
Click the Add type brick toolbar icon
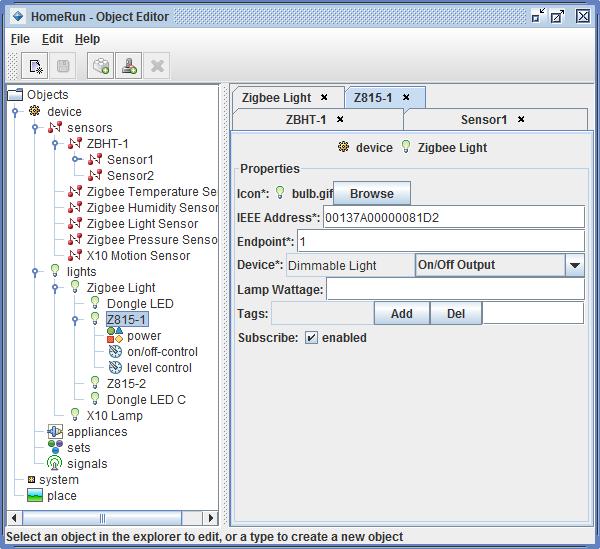click(x=100, y=66)
